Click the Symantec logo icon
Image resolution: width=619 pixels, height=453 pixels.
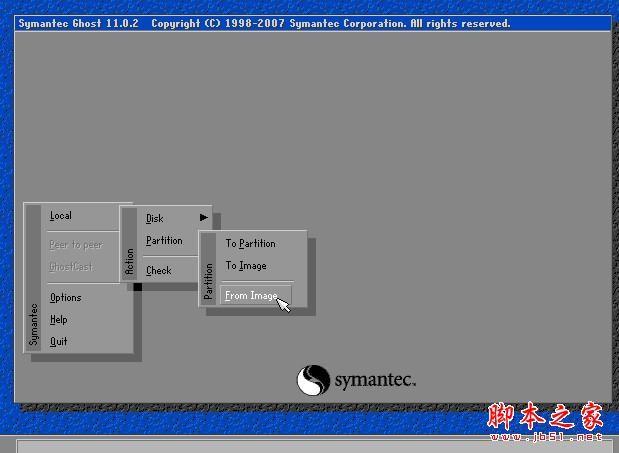313,380
